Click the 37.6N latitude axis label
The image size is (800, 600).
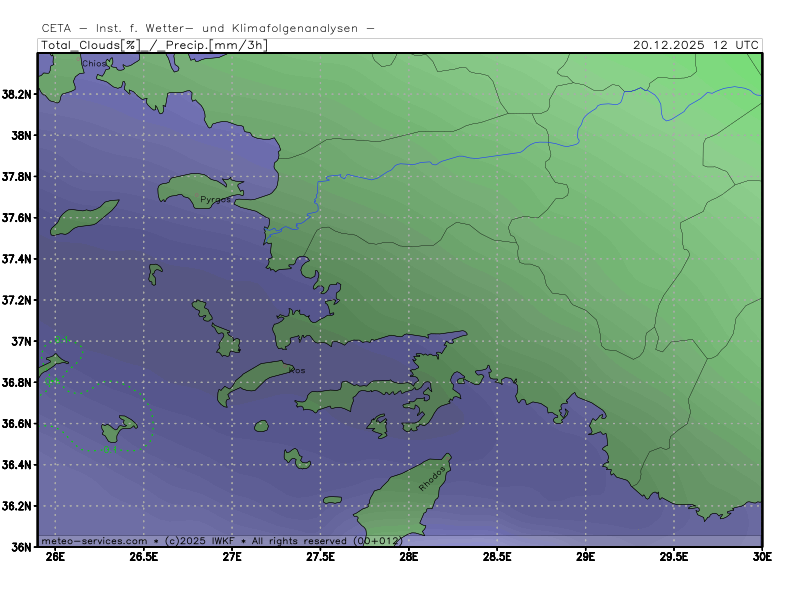(x=16, y=218)
